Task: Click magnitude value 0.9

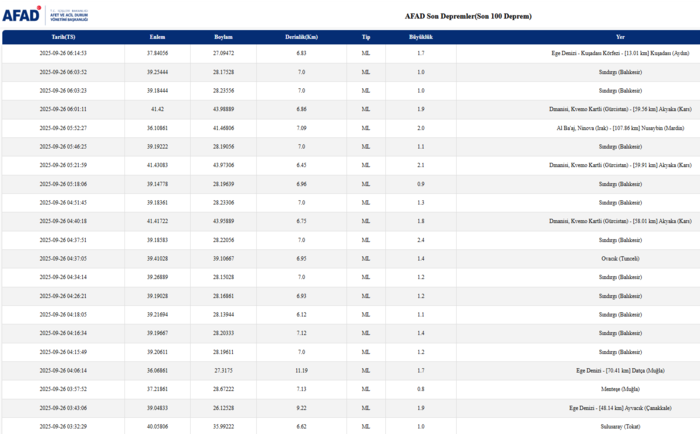Action: click(421, 184)
